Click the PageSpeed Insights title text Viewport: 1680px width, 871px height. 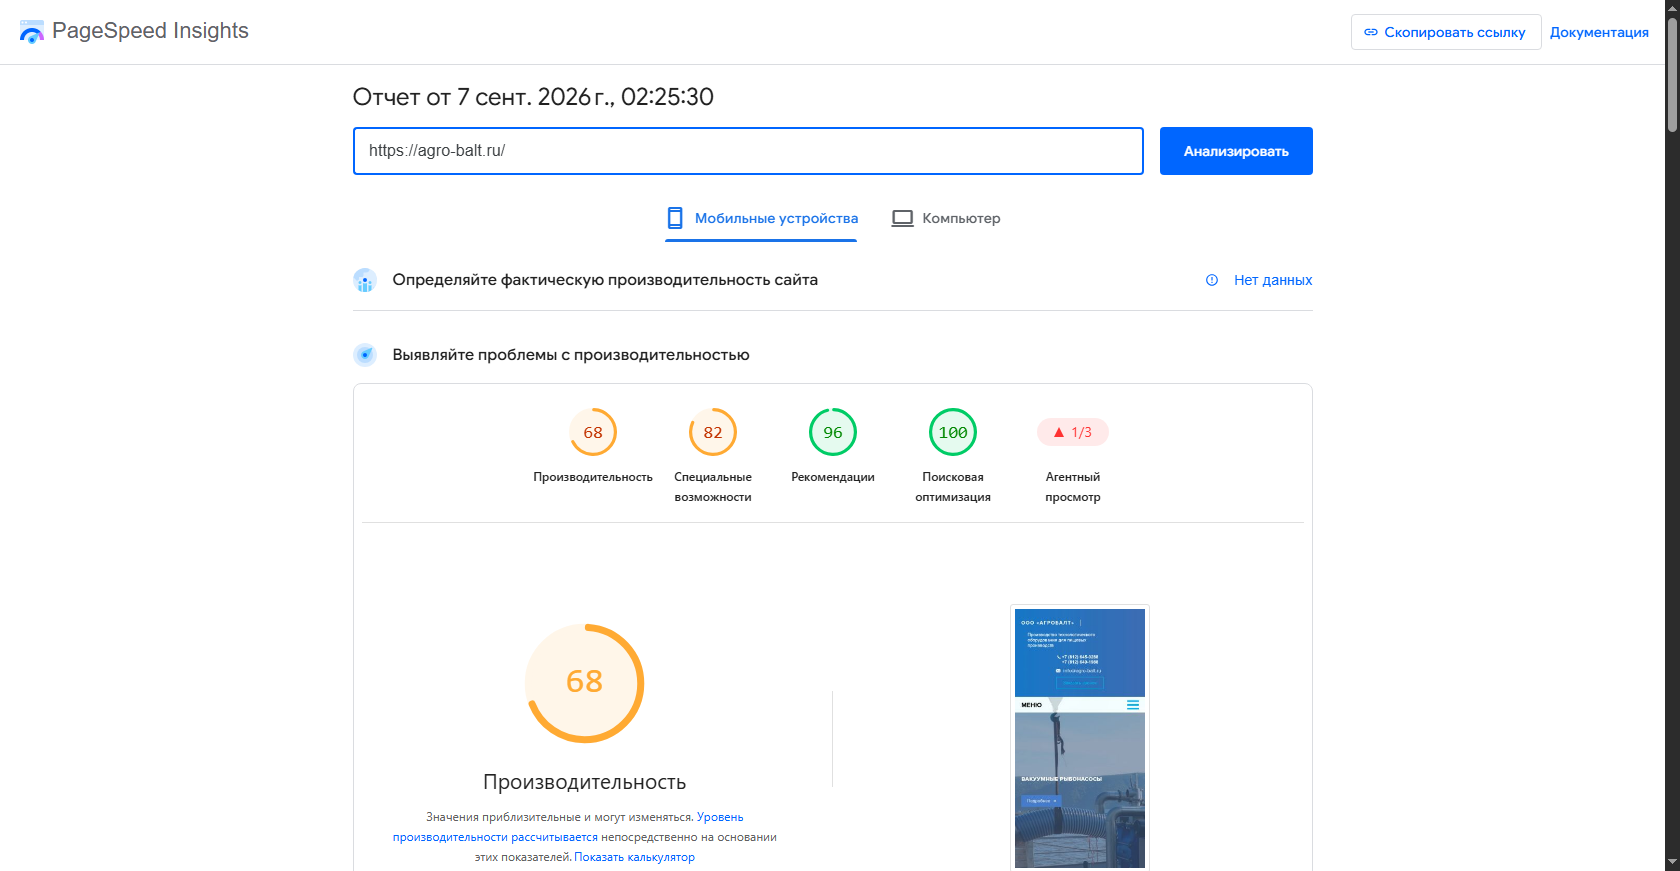pos(150,31)
